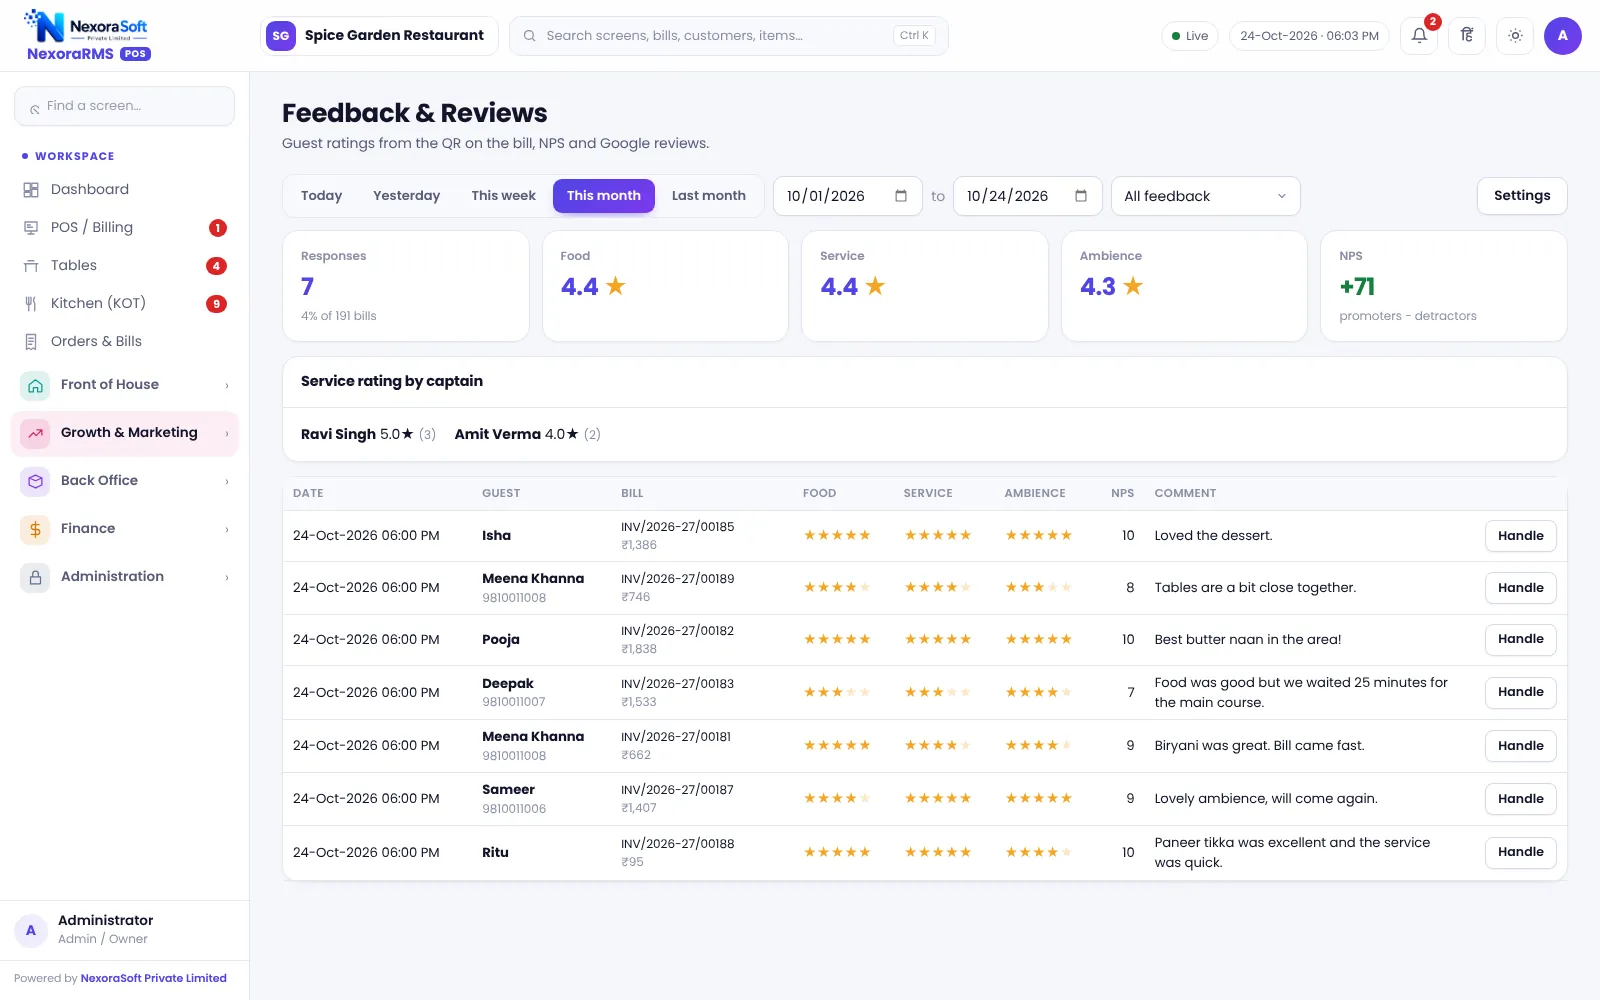
Task: Click the Back Office box icon
Action: tap(35, 481)
